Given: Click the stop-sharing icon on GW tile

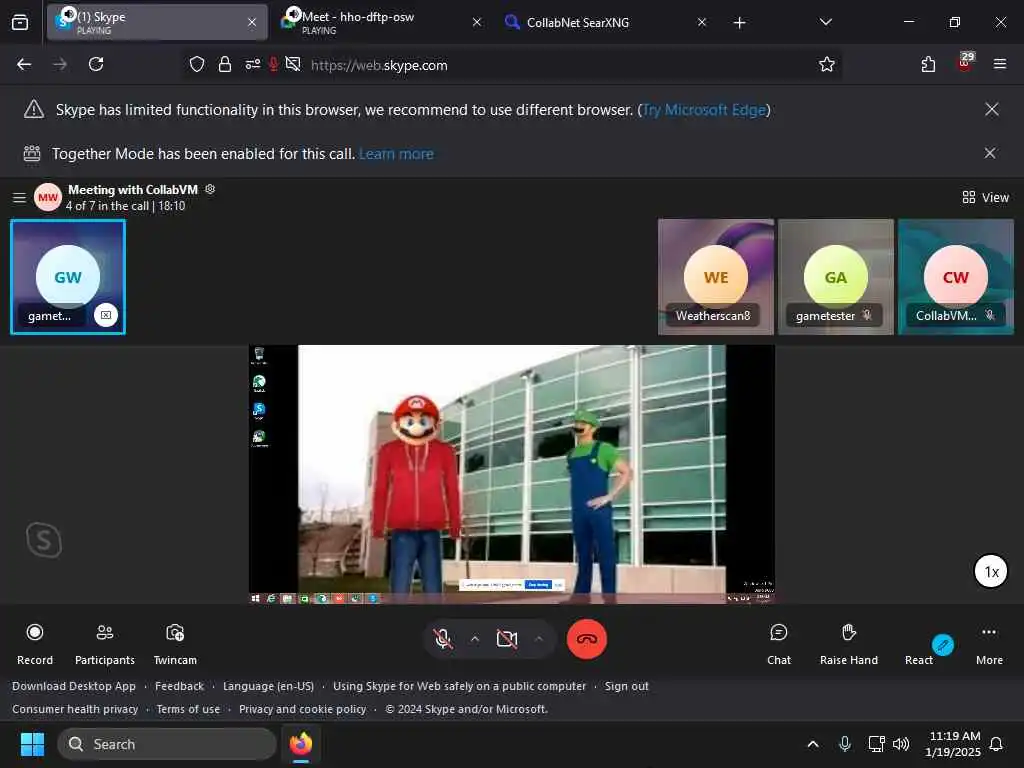Looking at the screenshot, I should pyautogui.click(x=106, y=315).
